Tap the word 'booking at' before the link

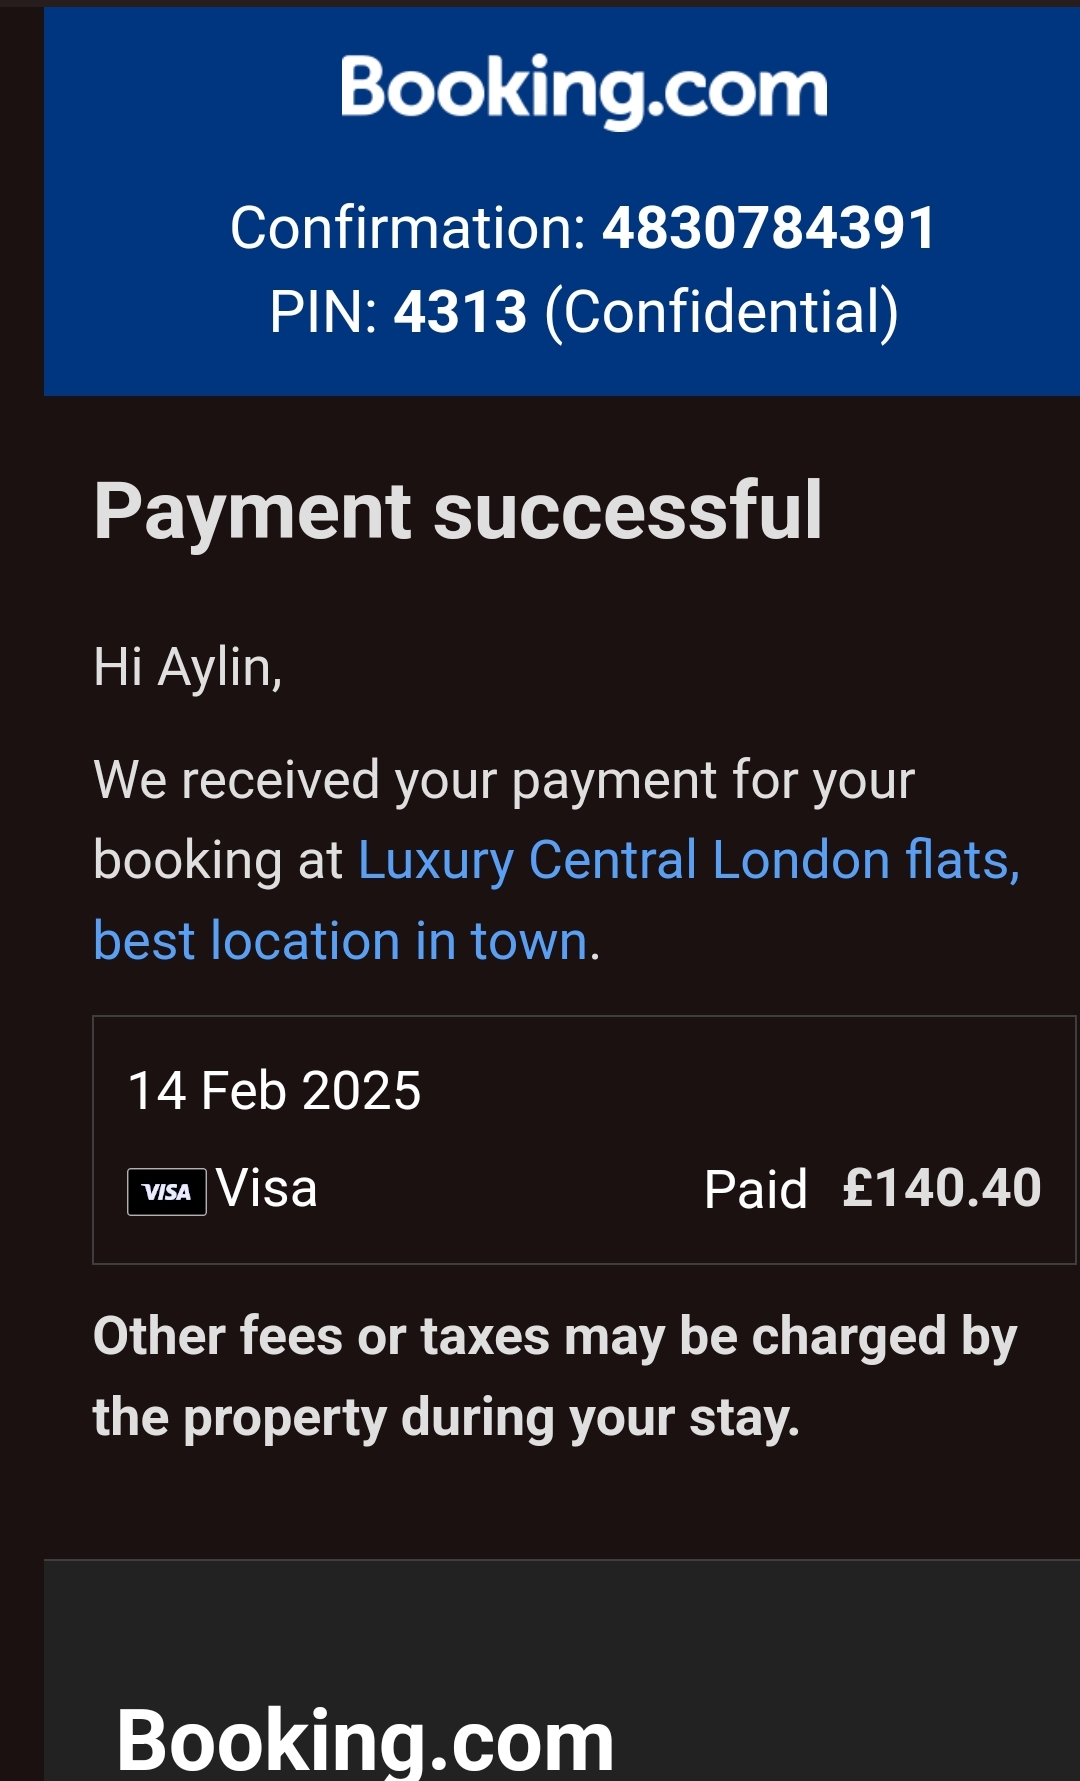pos(218,860)
